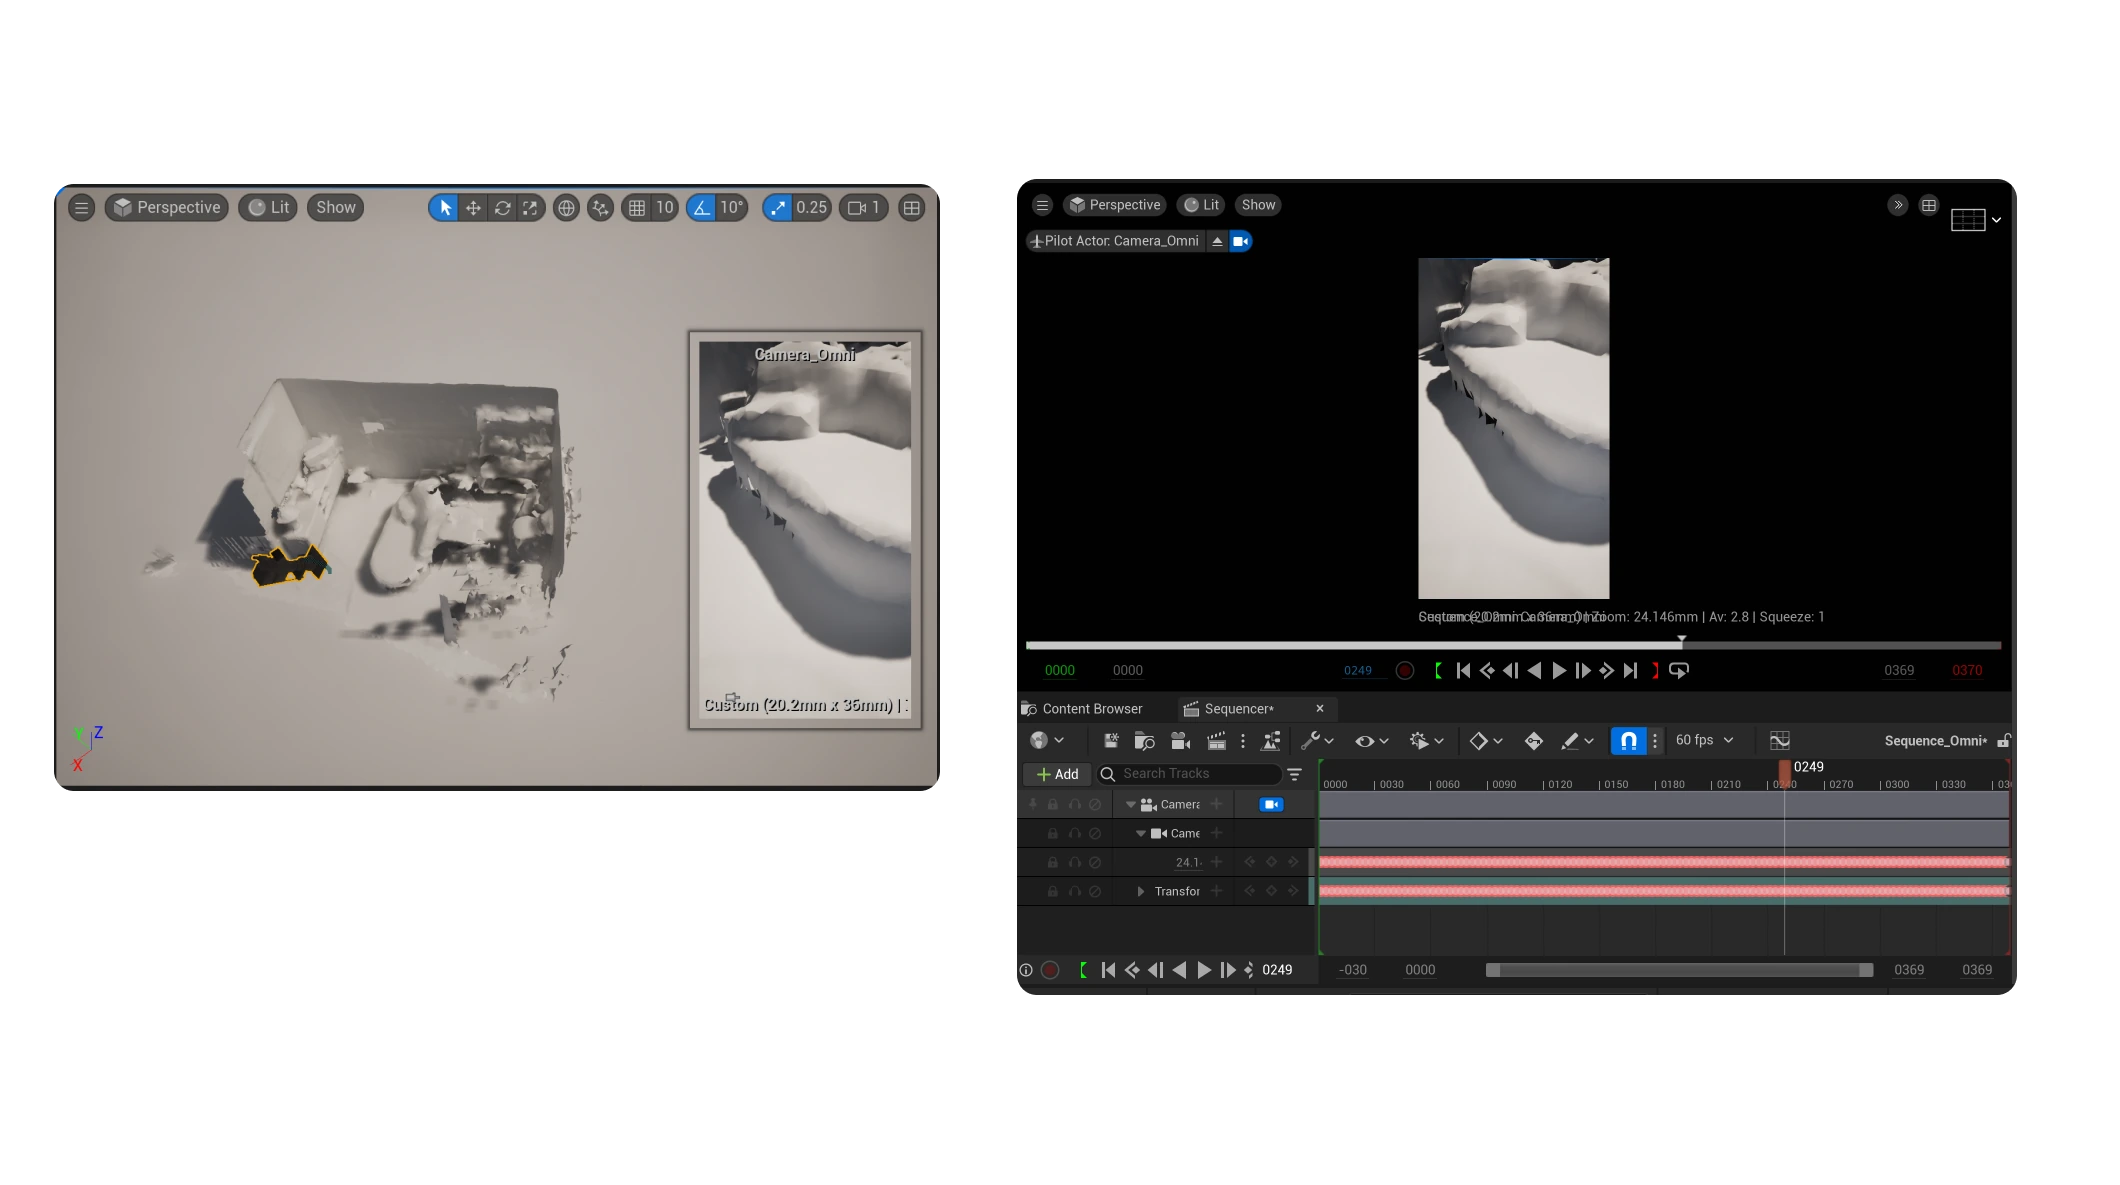Viewport: 2120px width, 1185px height.
Task: Click the Save sequence icon
Action: (1111, 741)
